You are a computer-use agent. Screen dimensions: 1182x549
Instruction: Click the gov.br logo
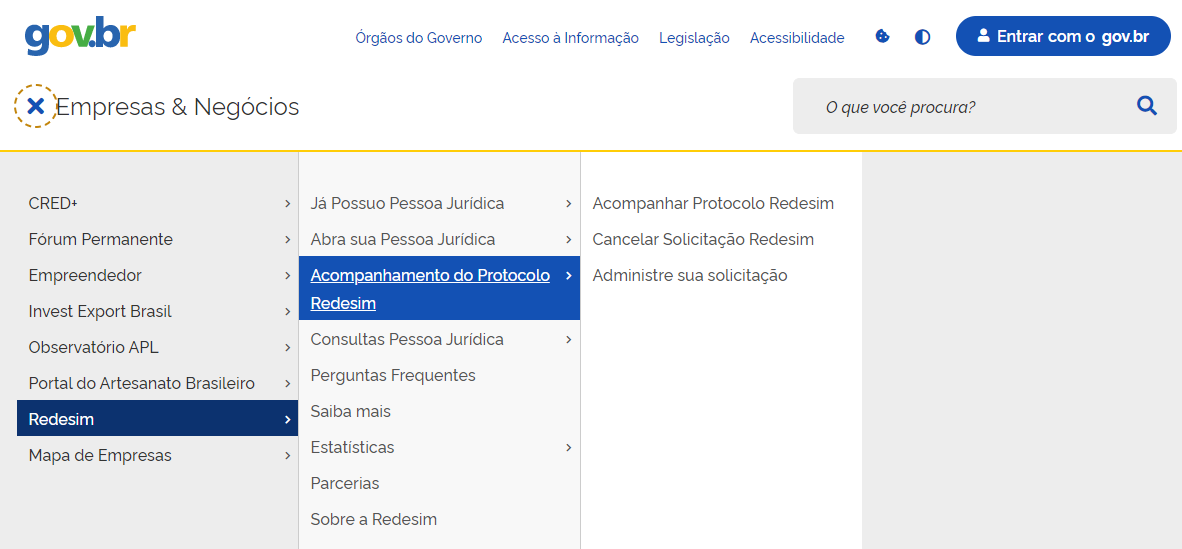(80, 37)
